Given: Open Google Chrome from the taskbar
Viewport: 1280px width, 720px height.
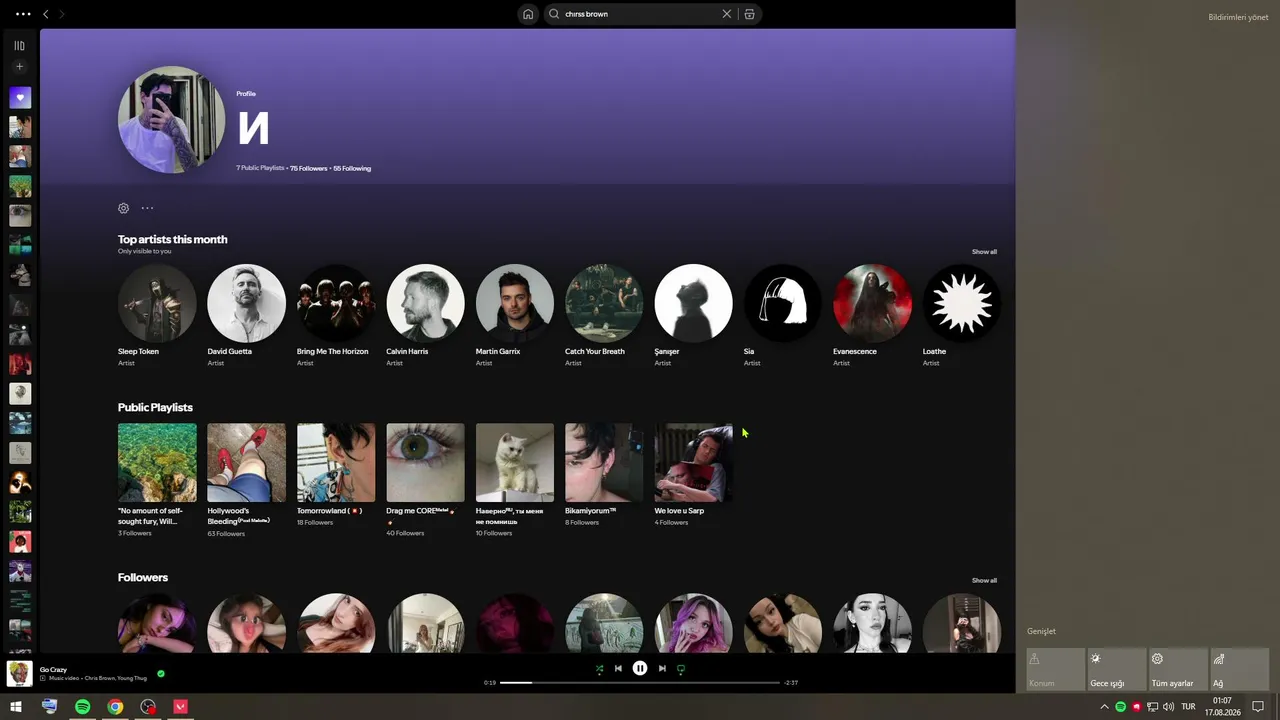Looking at the screenshot, I should pyautogui.click(x=116, y=707).
